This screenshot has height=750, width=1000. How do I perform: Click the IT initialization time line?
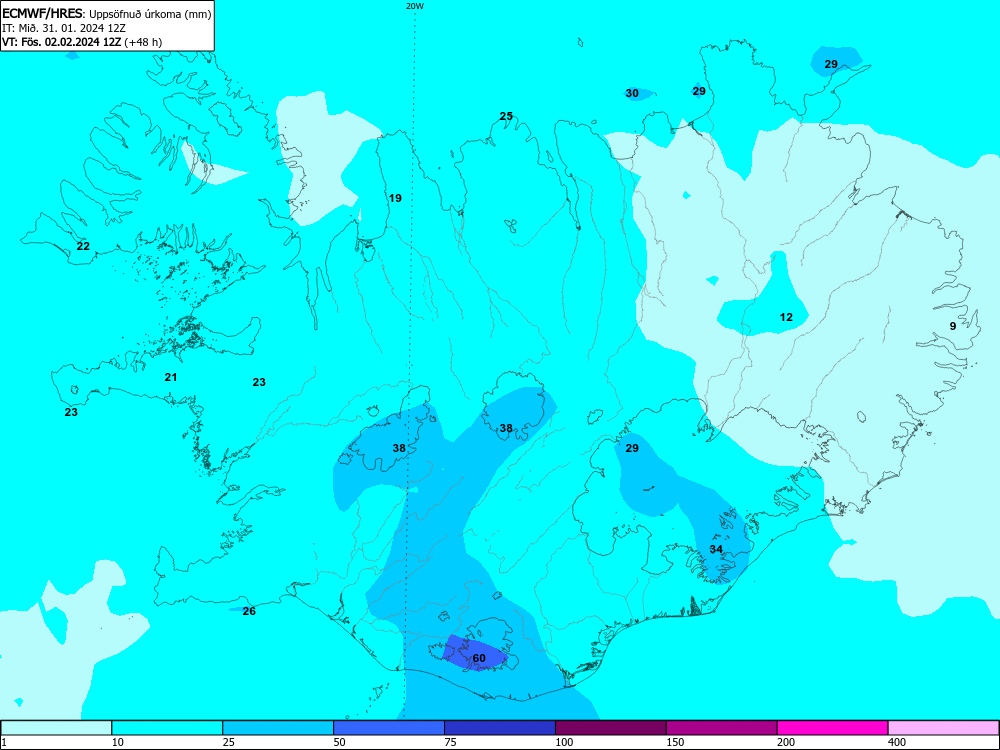click(64, 28)
